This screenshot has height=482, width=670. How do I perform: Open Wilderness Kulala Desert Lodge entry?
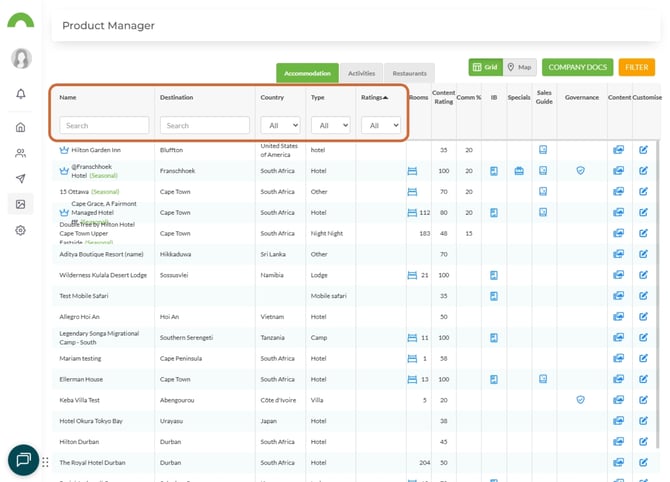point(103,275)
